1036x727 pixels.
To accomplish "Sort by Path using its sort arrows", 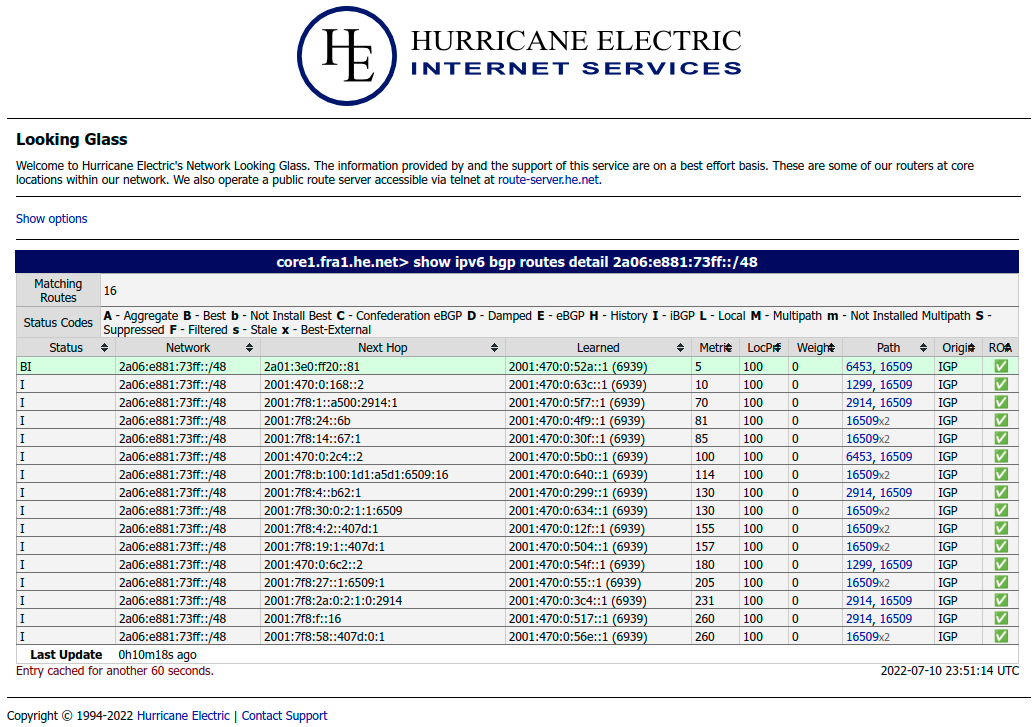I will [924, 348].
